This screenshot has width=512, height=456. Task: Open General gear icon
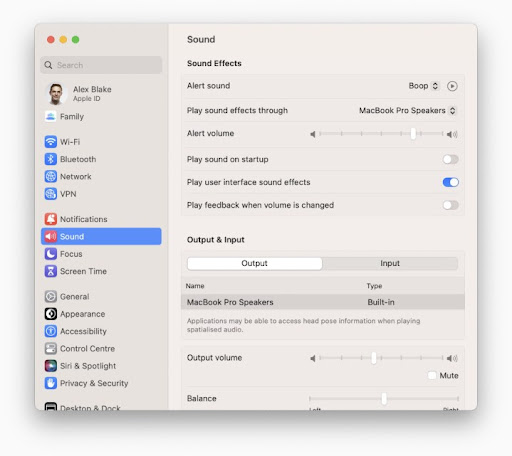coord(51,296)
